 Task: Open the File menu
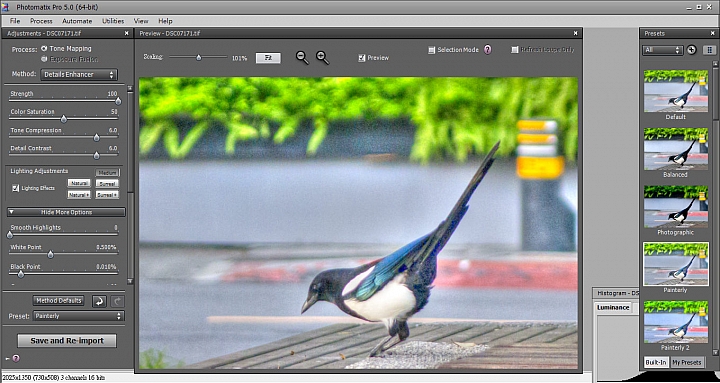click(15, 21)
